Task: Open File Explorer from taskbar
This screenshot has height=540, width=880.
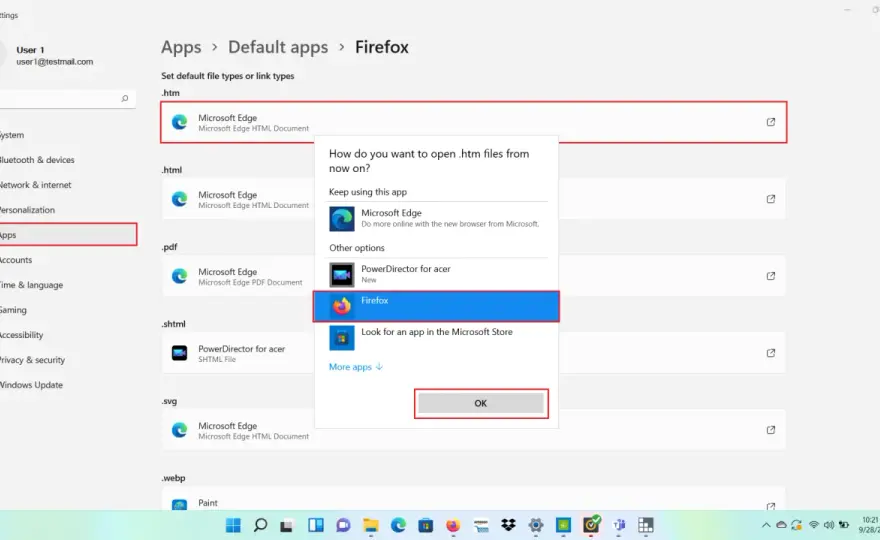Action: 370,525
